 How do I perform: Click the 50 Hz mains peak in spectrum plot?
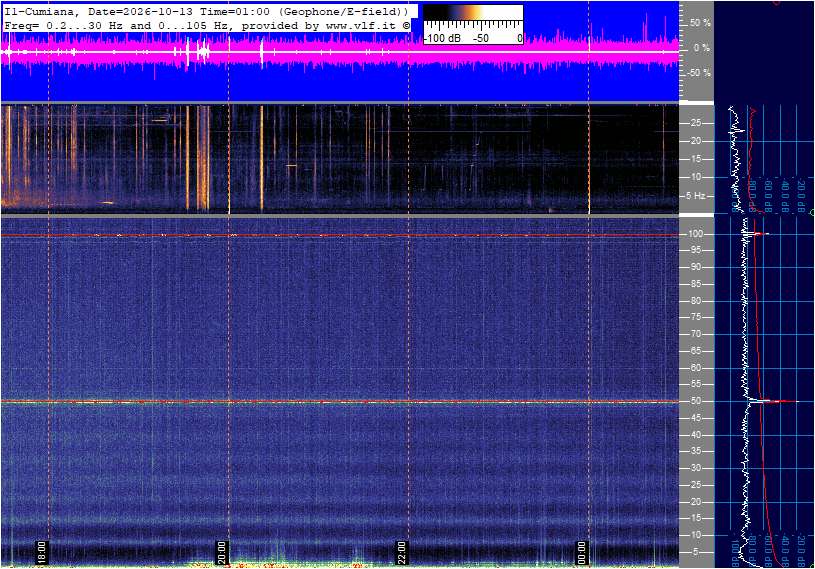coord(772,401)
